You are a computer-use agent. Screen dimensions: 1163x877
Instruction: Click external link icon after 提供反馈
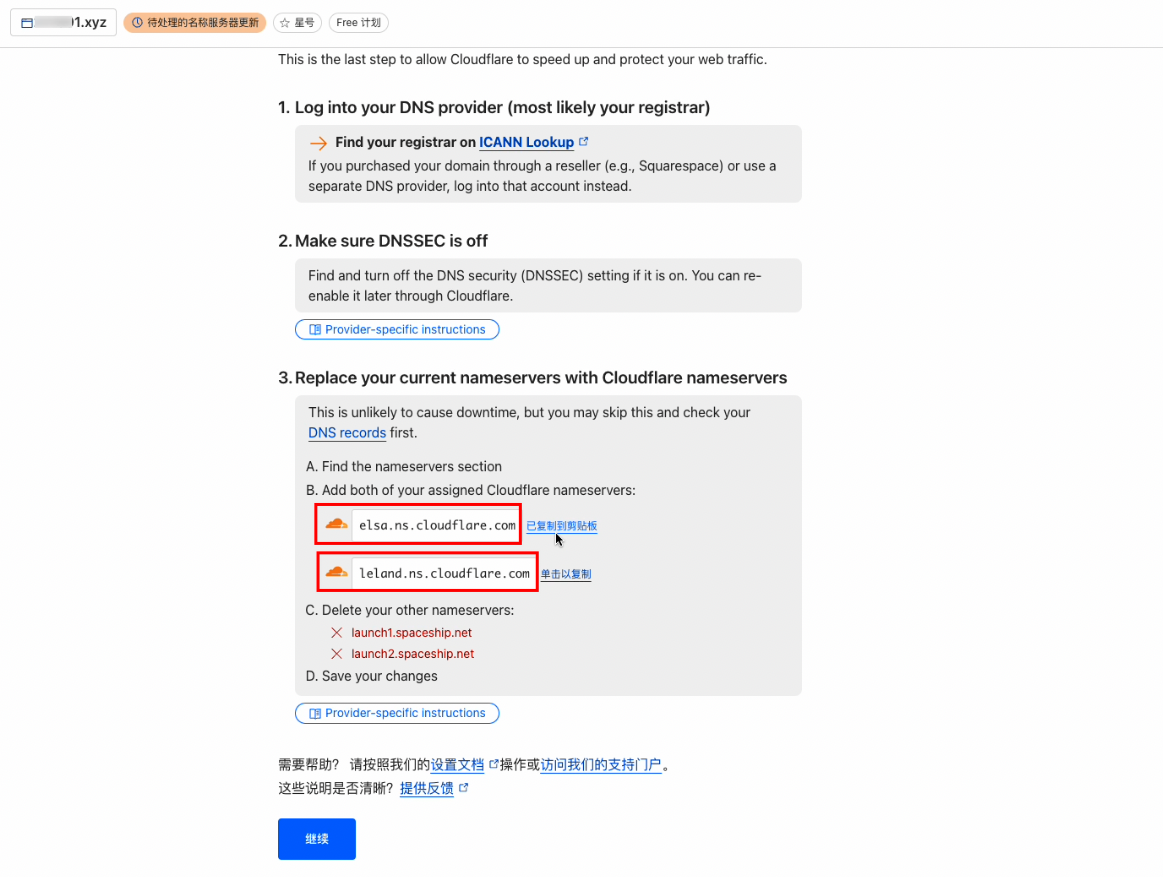coord(464,787)
